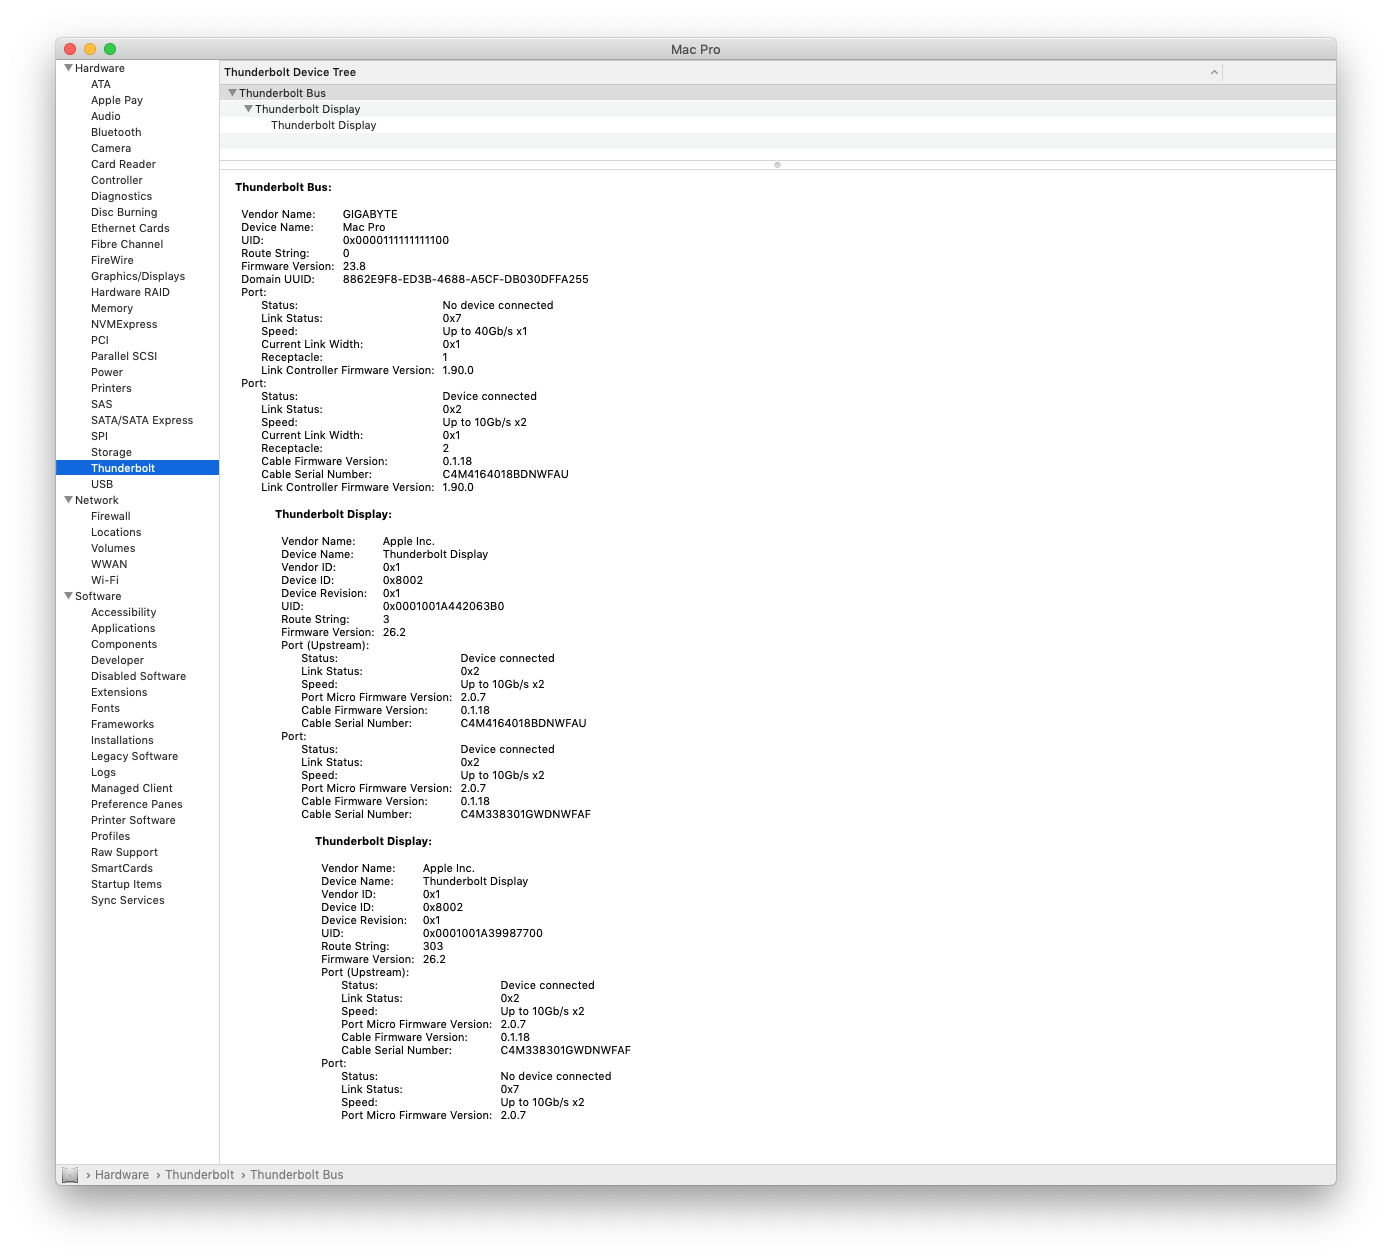The height and width of the screenshot is (1259, 1392).
Task: Collapse the Network section triangle
Action: click(68, 500)
